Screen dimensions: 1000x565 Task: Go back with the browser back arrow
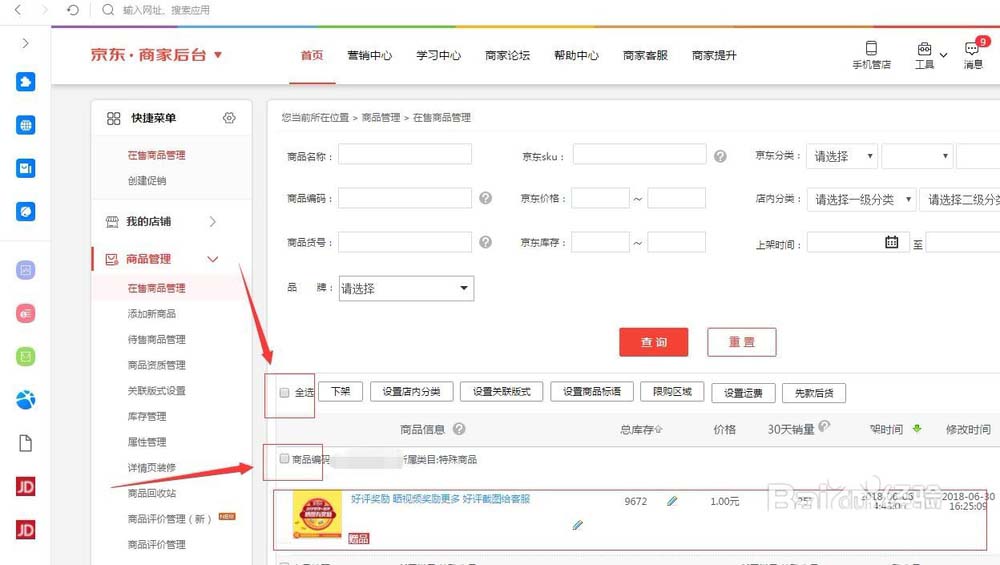coord(18,10)
